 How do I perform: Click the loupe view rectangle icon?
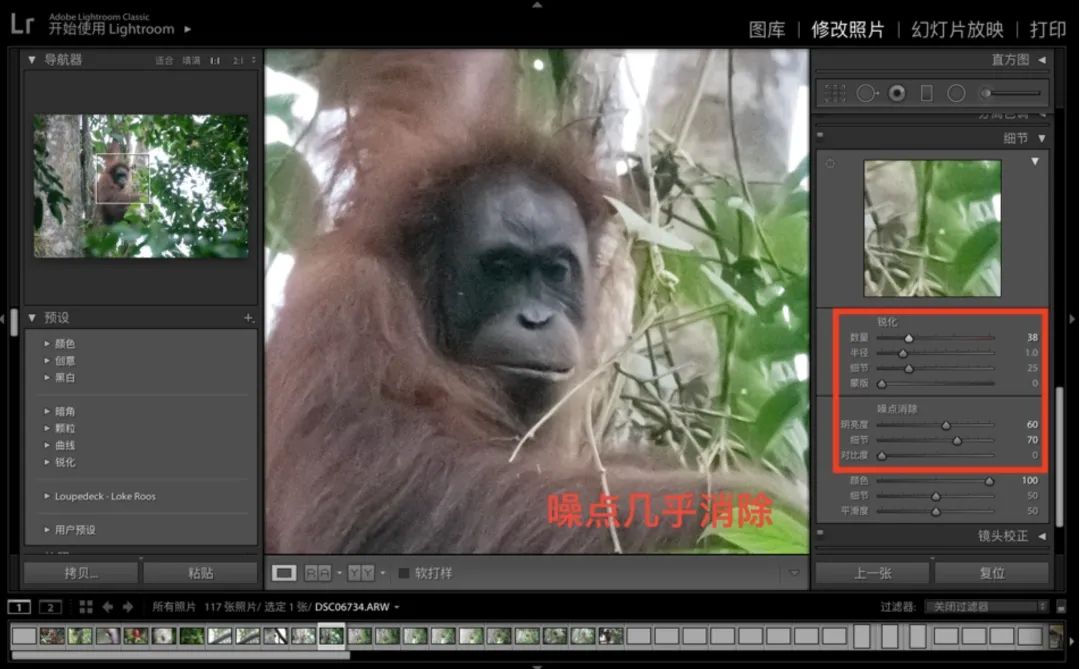point(285,573)
